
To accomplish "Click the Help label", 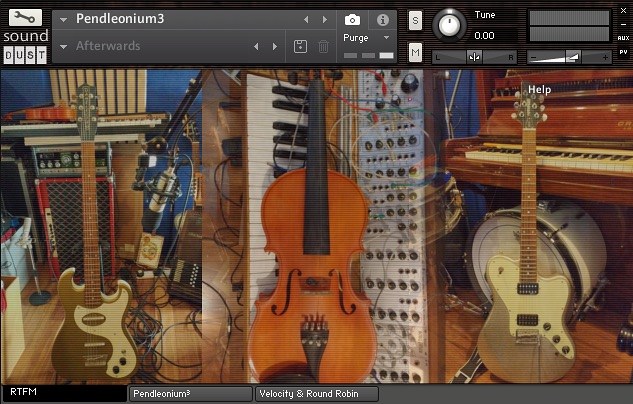I will click(540, 89).
